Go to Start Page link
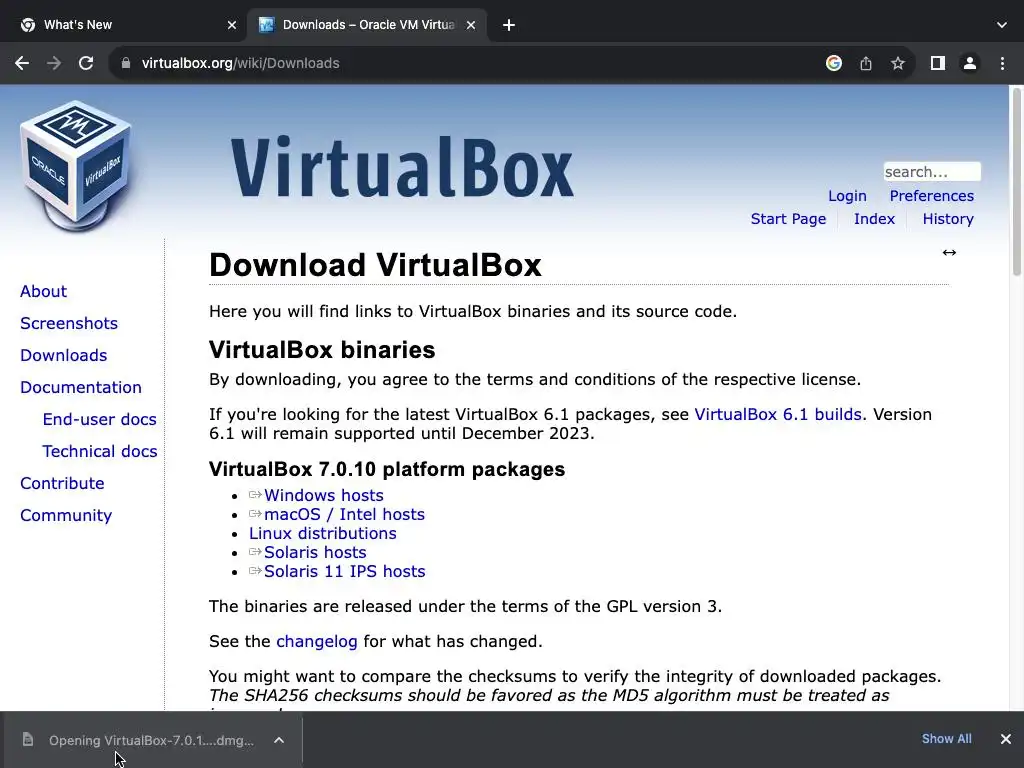This screenshot has height=768, width=1024. (788, 219)
